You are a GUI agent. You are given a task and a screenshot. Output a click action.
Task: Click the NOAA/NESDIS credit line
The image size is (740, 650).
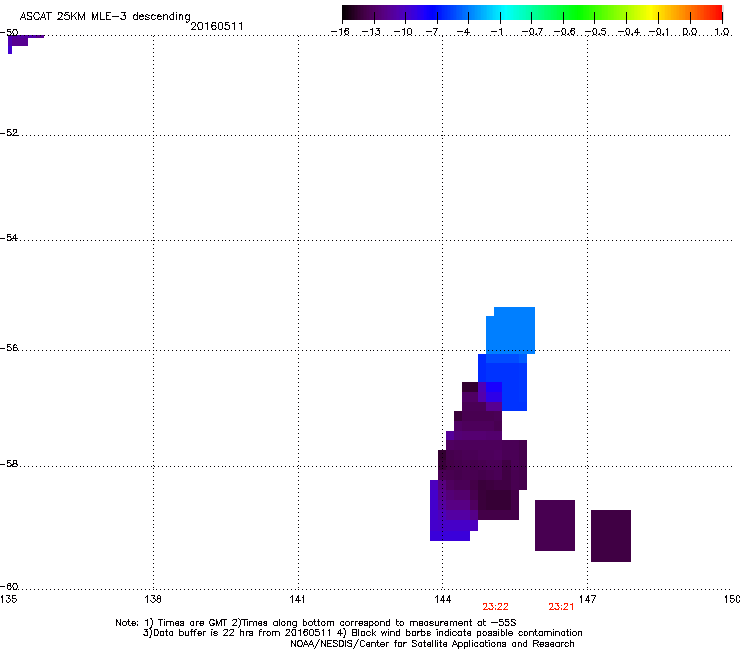tap(432, 644)
